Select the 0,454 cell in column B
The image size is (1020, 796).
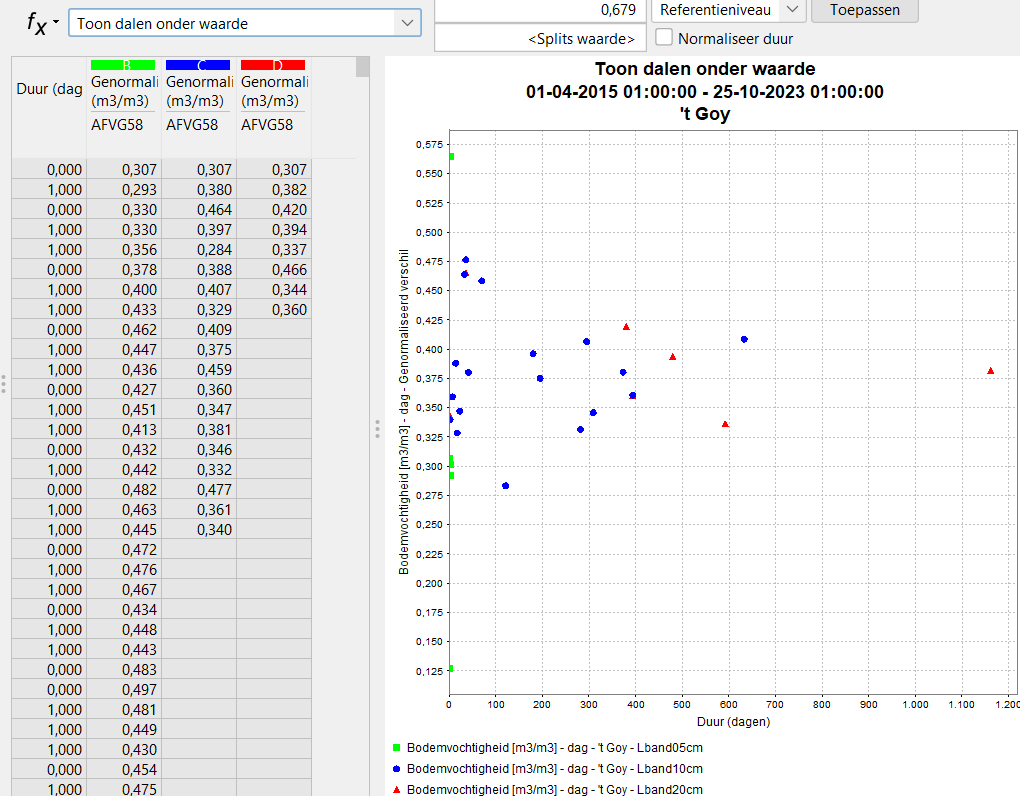pyautogui.click(x=124, y=769)
